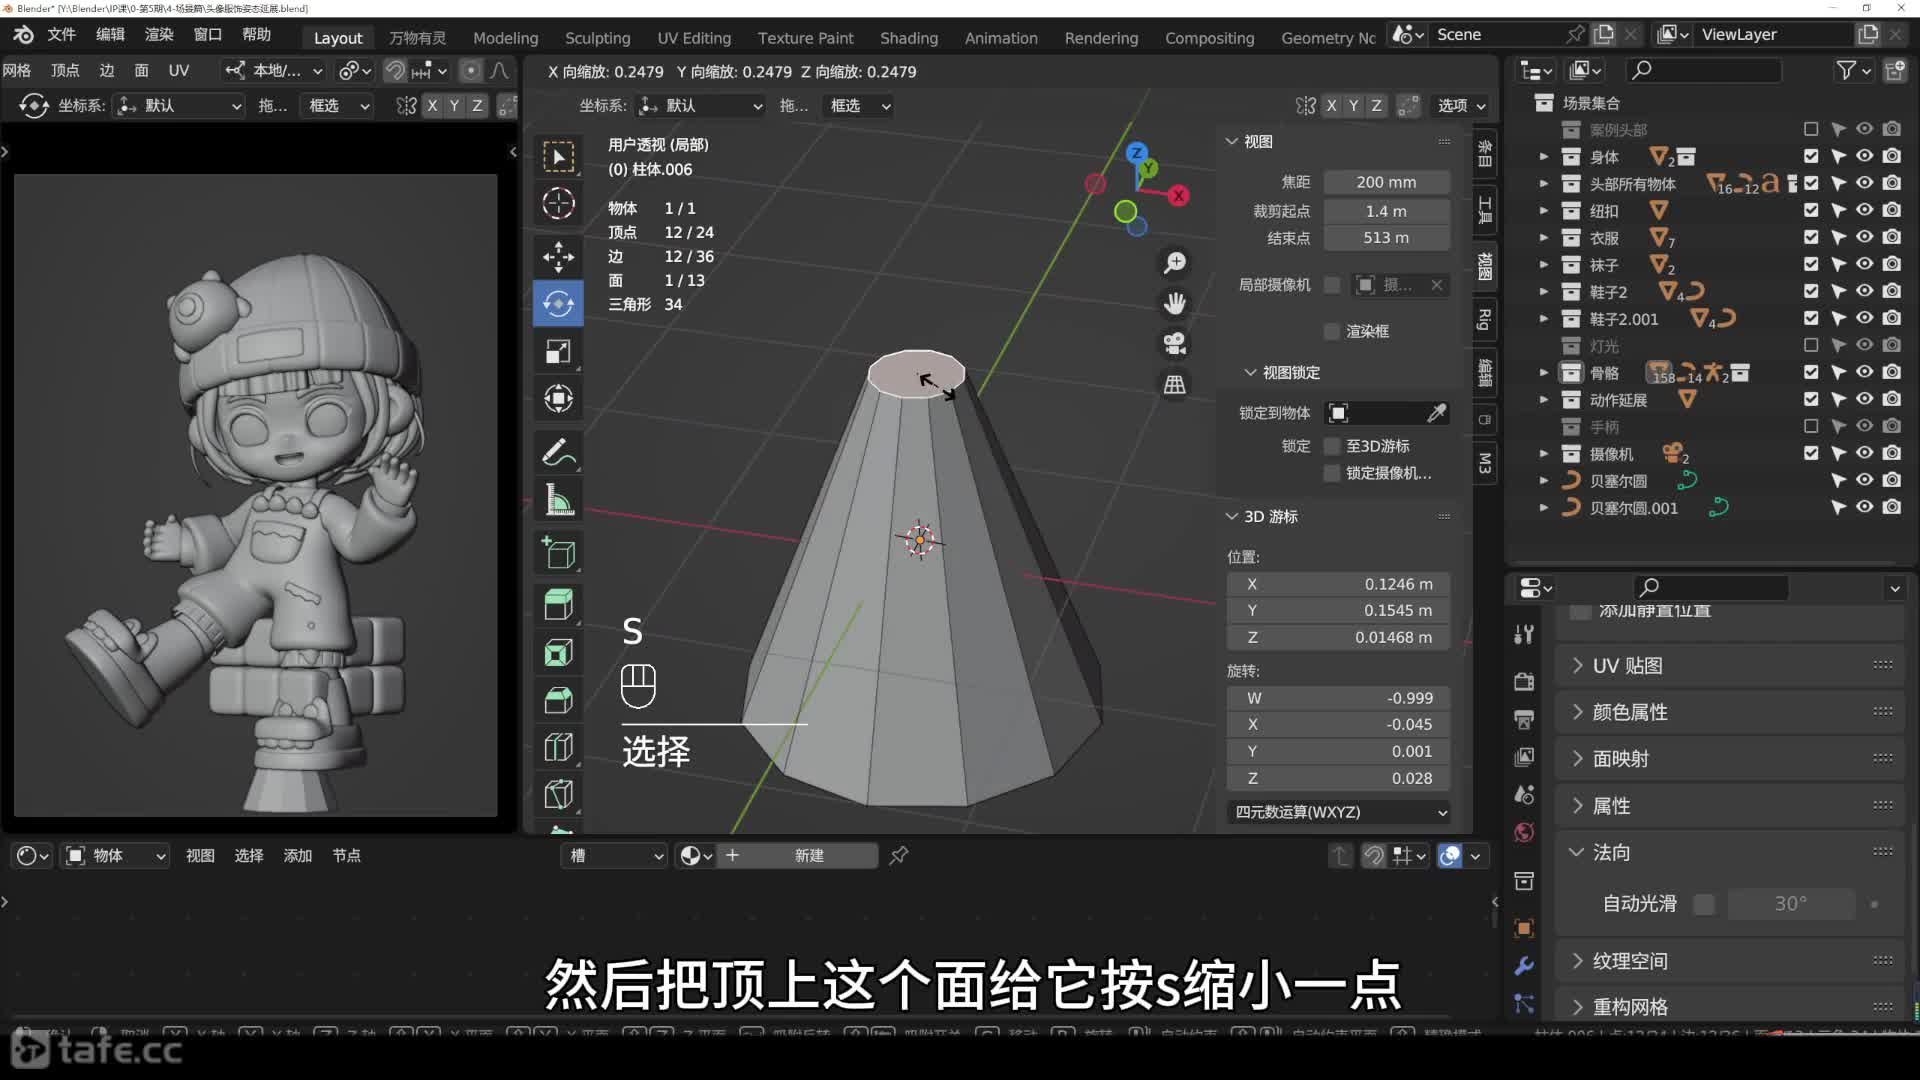Expand the UV 贴图 panel
The width and height of the screenshot is (1920, 1080).
coord(1732,666)
